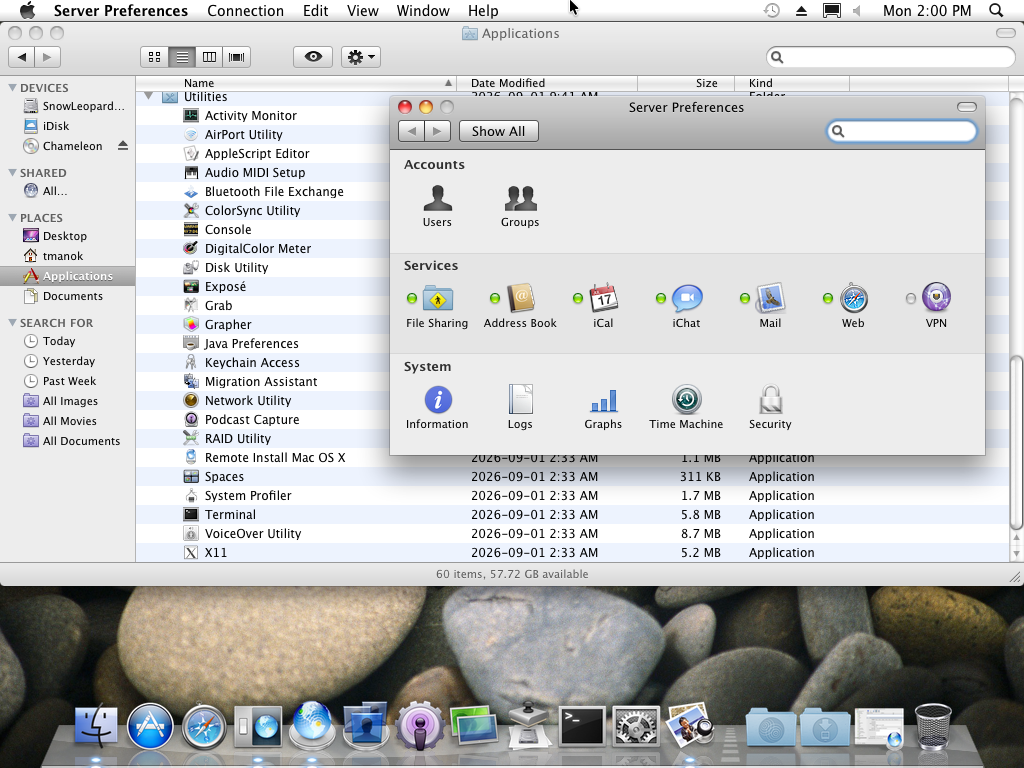This screenshot has height=768, width=1024.
Task: Open the Logs pane
Action: (x=520, y=408)
